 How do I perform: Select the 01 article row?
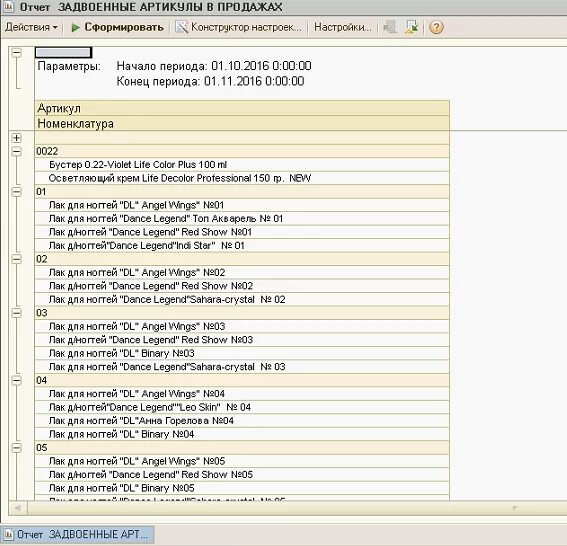click(242, 192)
